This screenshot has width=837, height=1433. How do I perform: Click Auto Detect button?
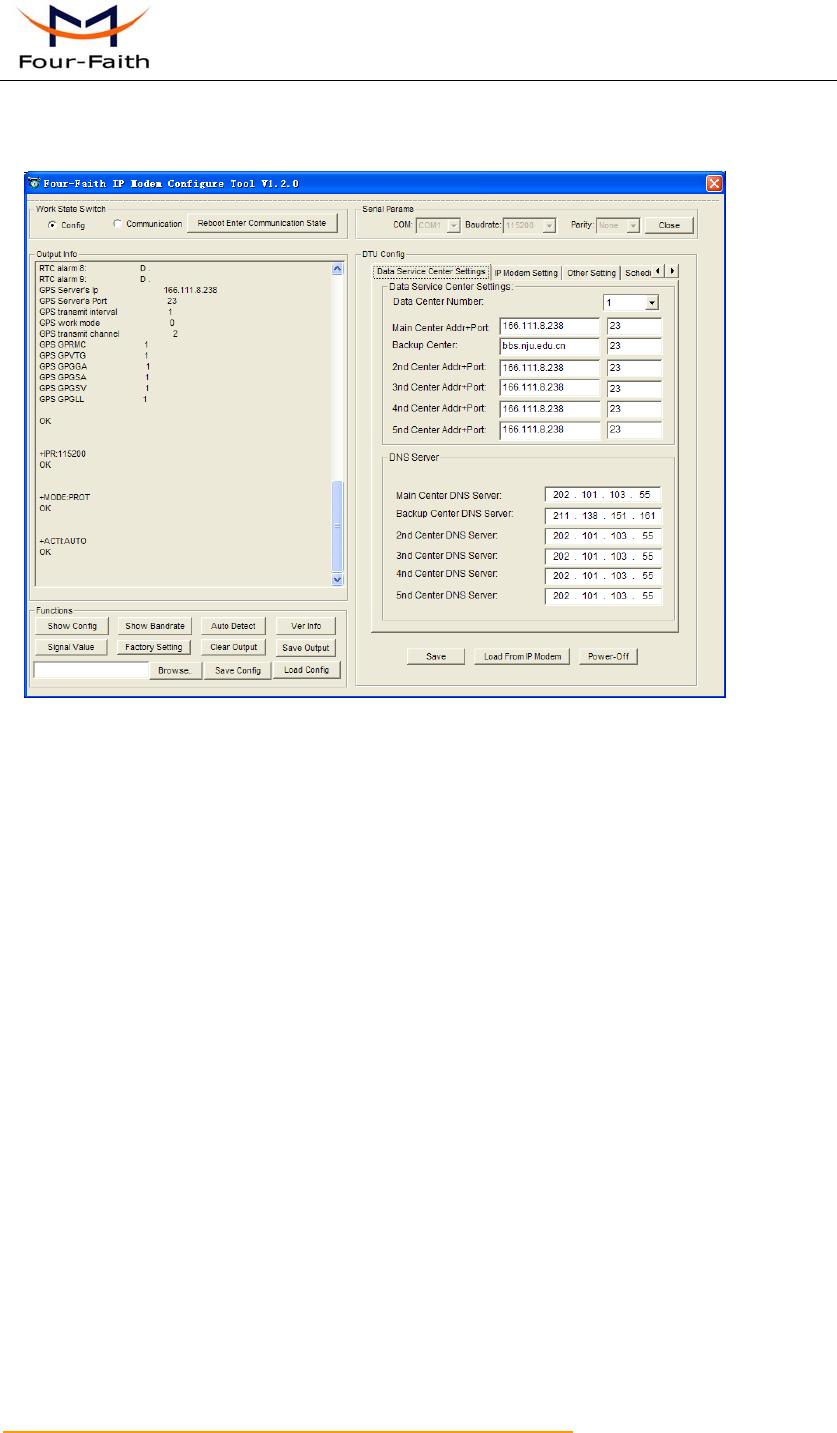(234, 626)
